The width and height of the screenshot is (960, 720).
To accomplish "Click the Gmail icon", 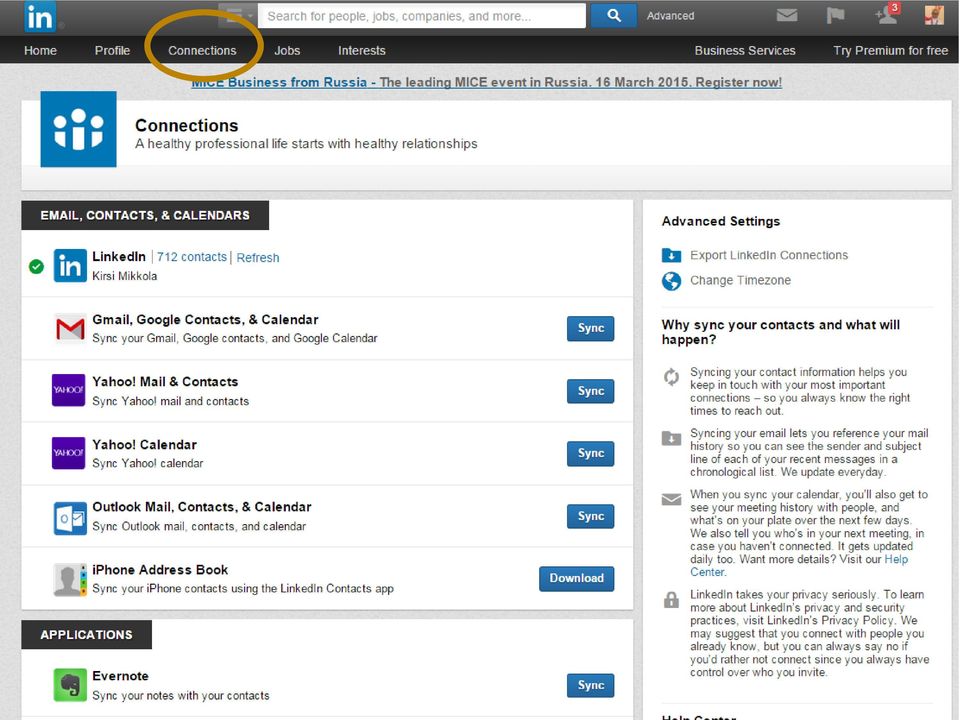I will 70,329.
